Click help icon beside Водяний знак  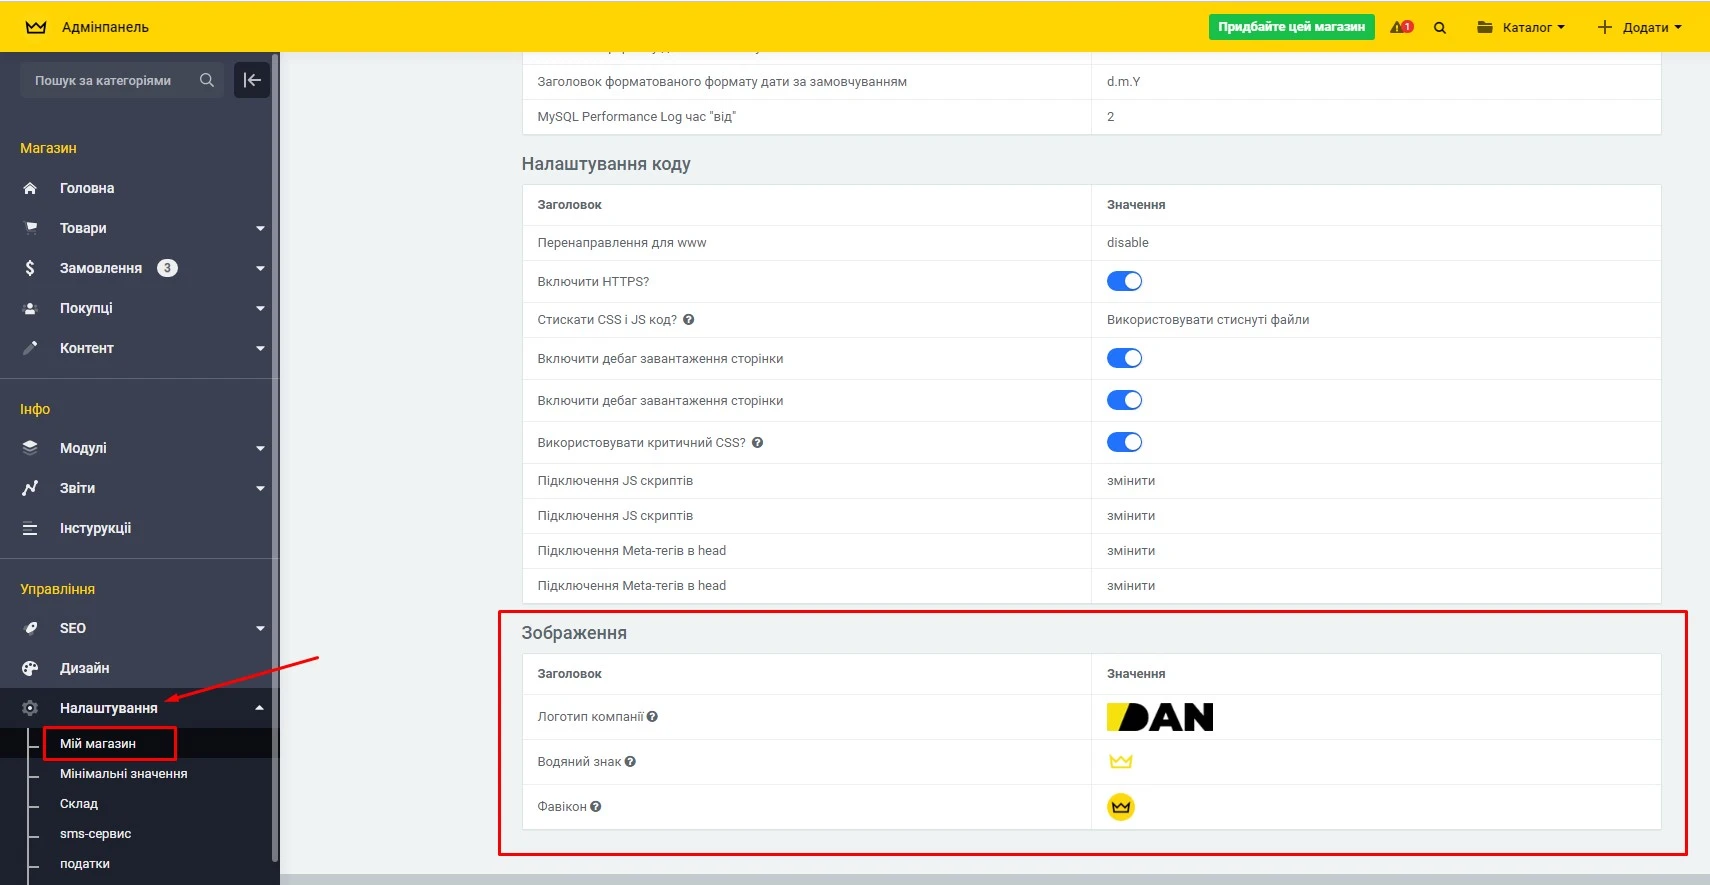pyautogui.click(x=630, y=762)
